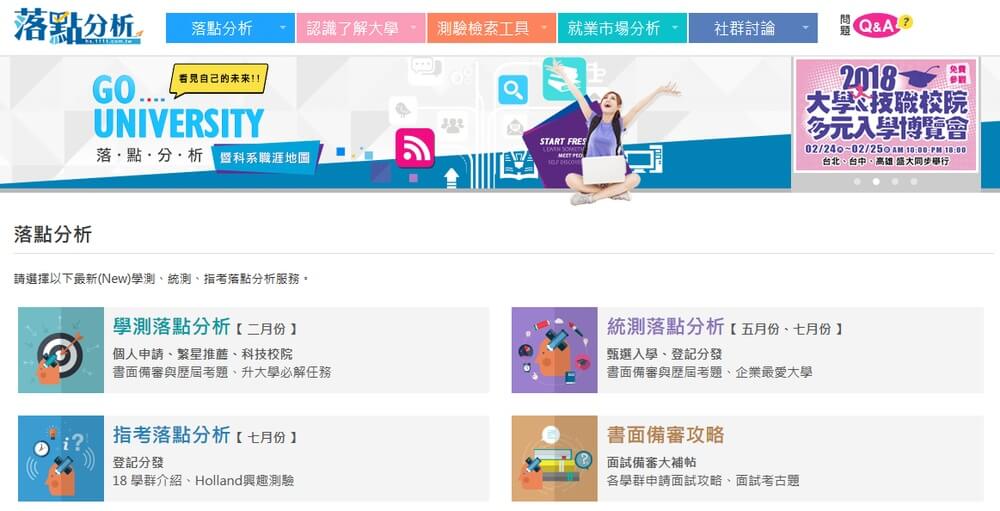Open the Q&A question bubble icon
The image size is (1000, 511).
tap(882, 26)
